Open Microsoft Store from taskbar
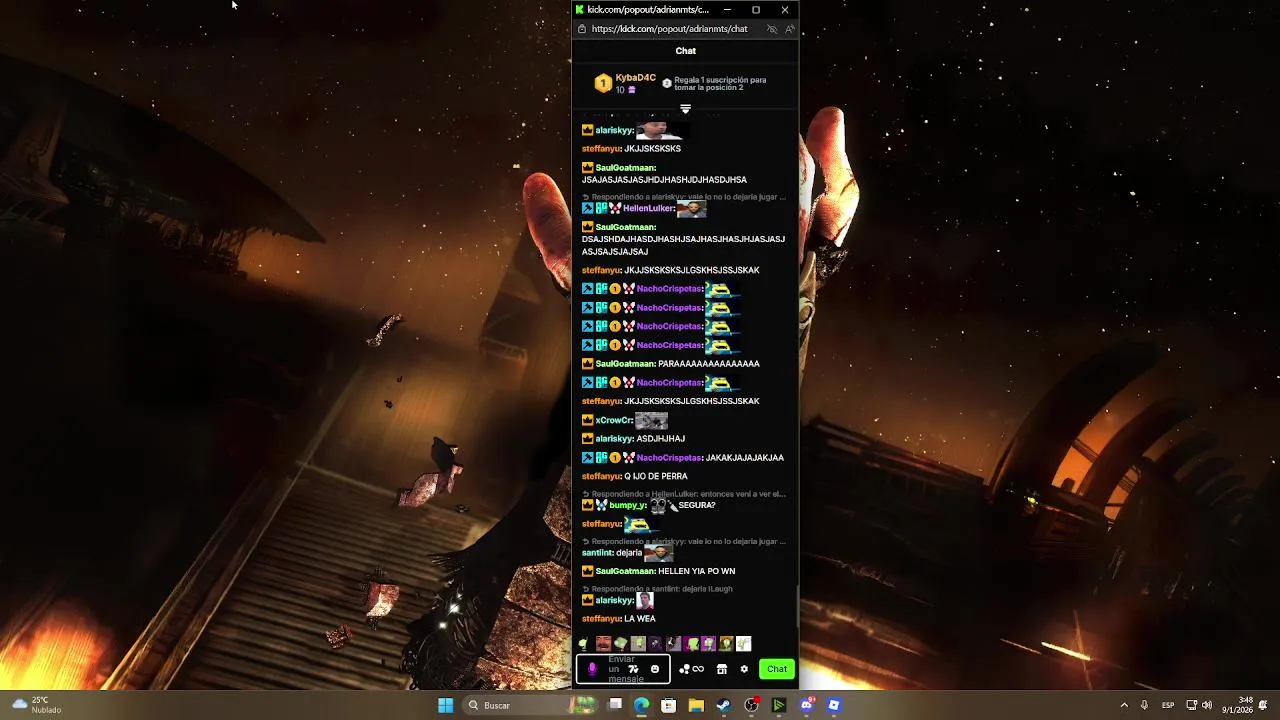1280x720 pixels. pos(668,705)
